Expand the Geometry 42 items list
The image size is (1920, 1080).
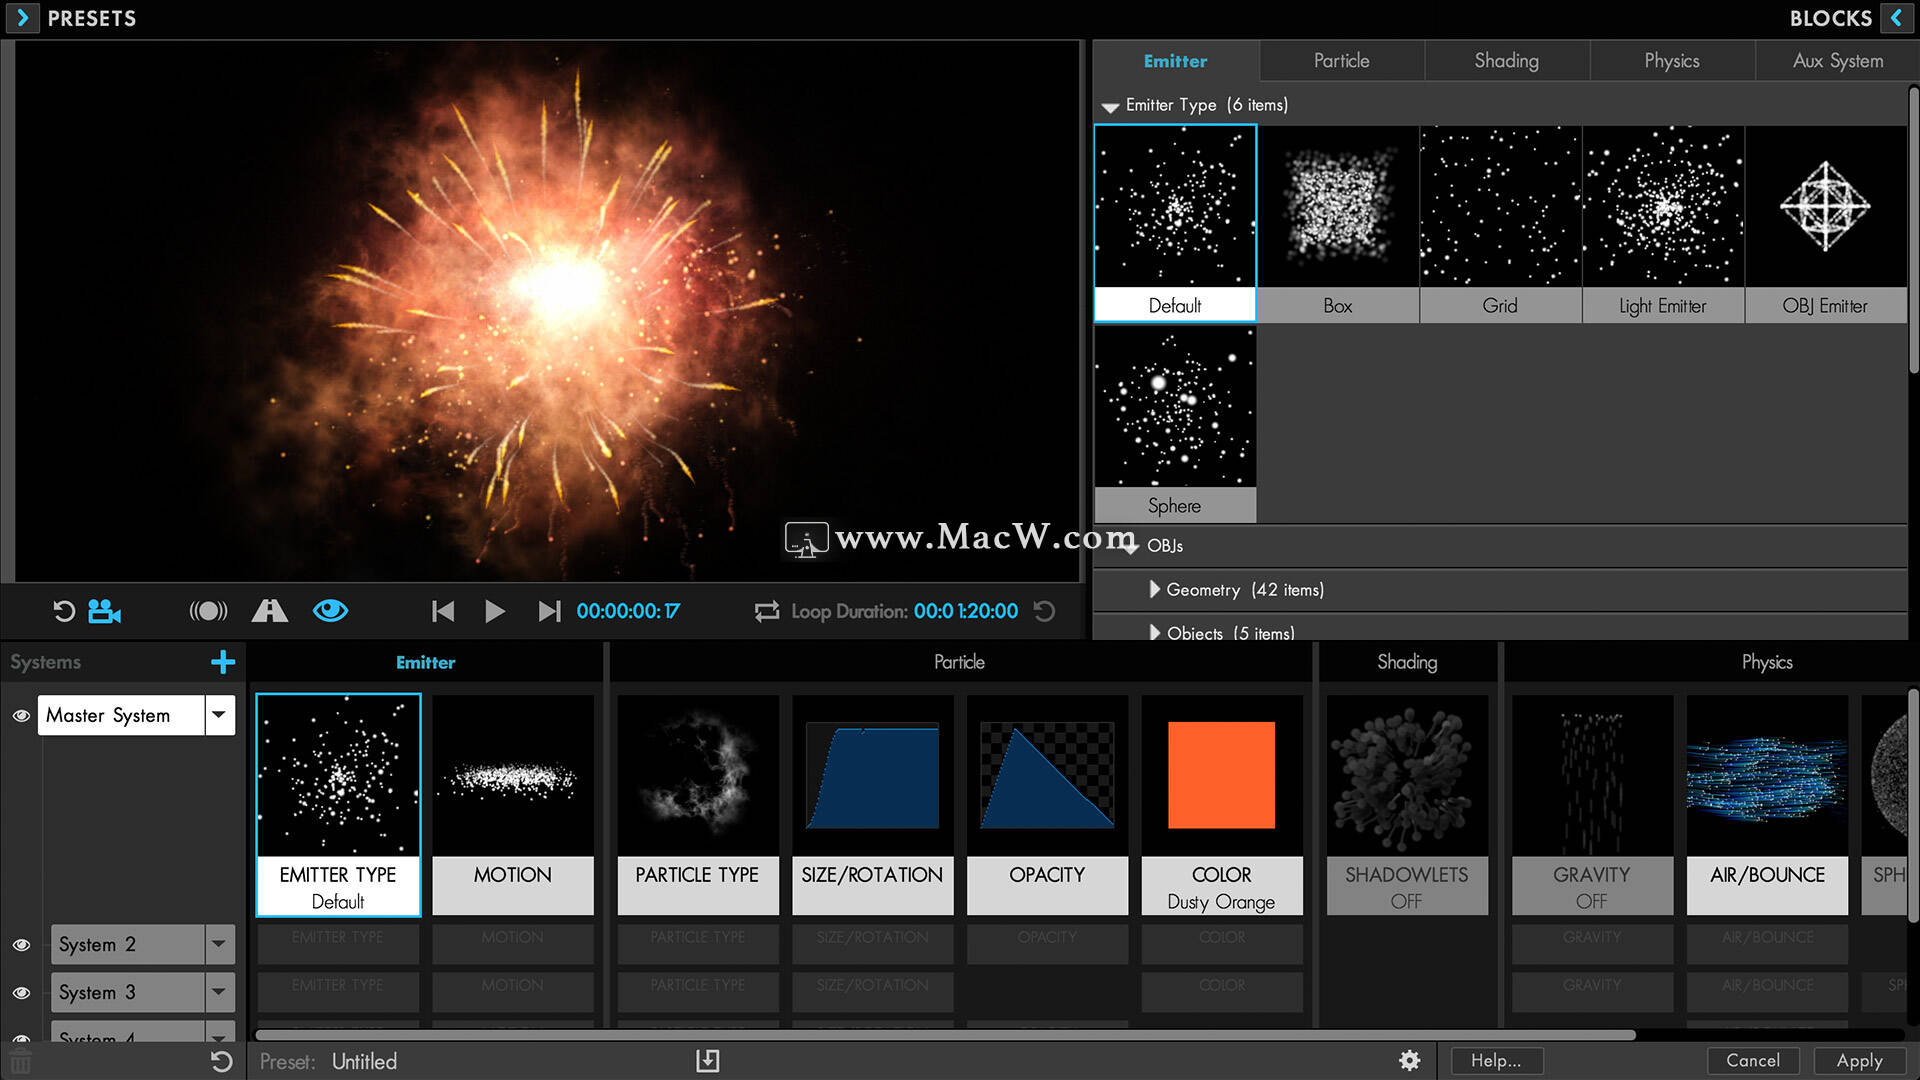coord(1155,590)
